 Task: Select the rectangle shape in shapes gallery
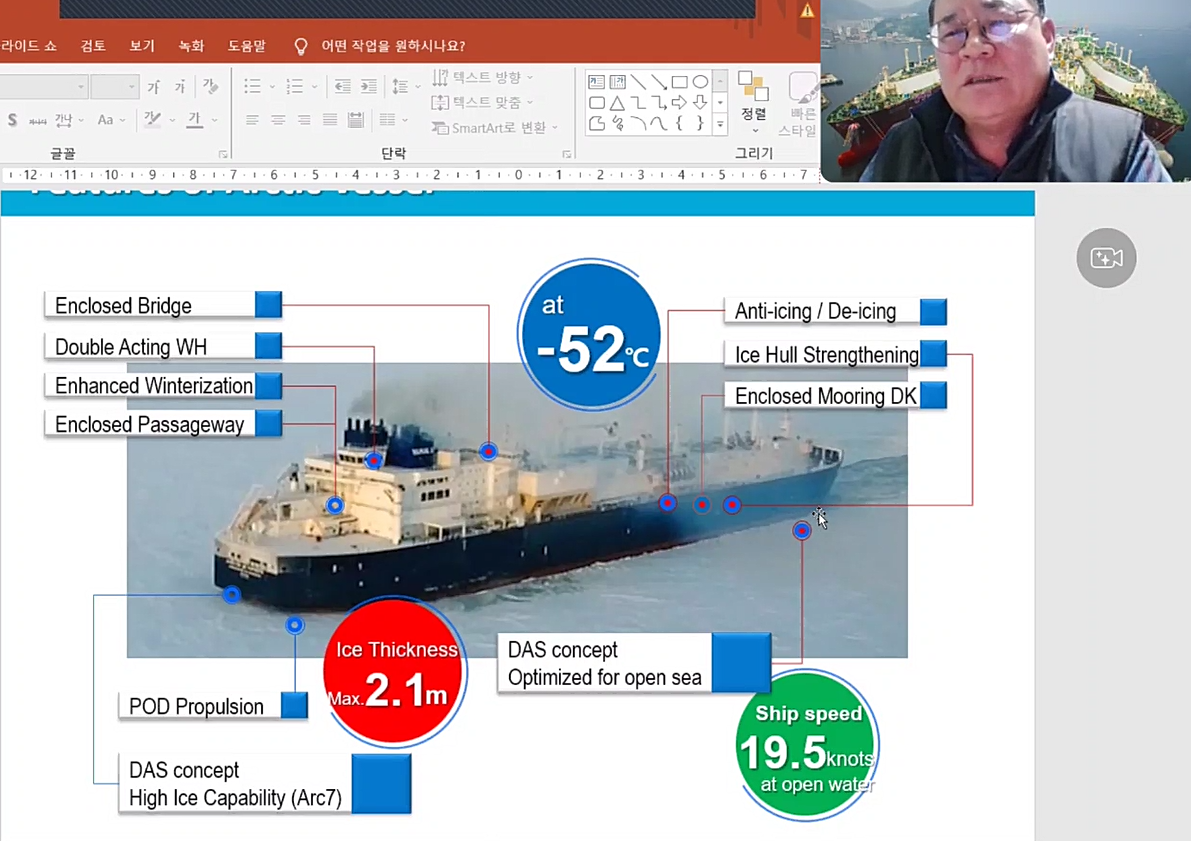pyautogui.click(x=679, y=82)
